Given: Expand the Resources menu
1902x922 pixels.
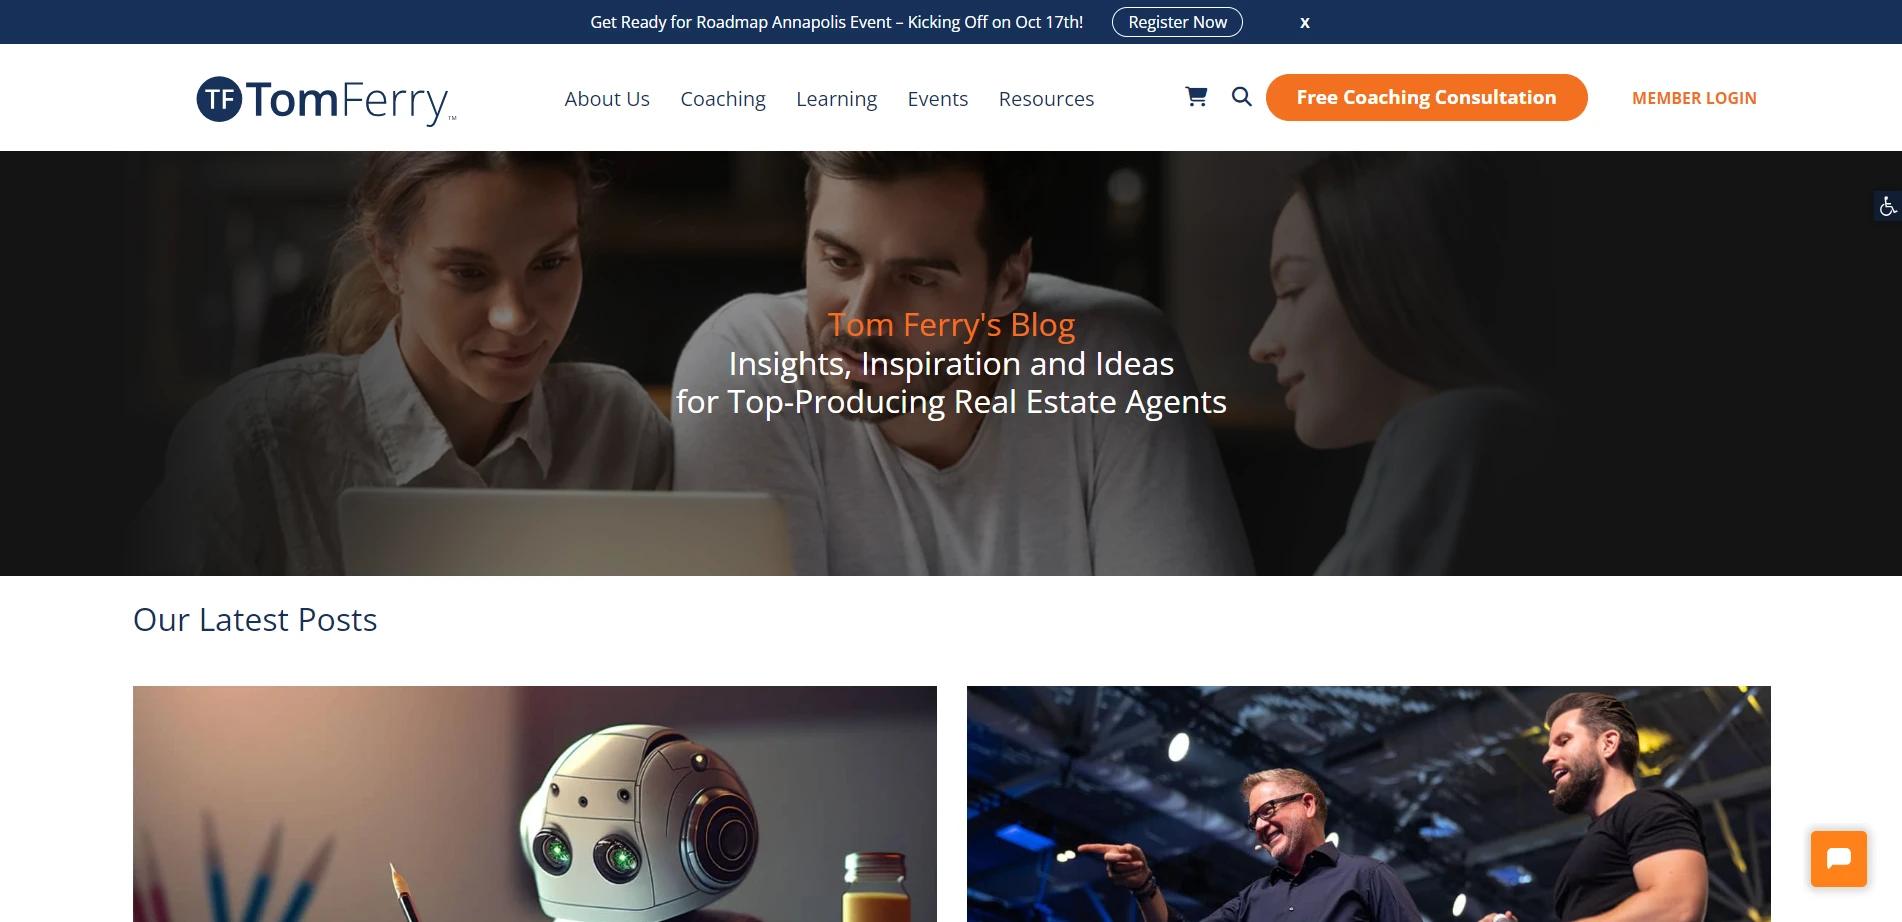Looking at the screenshot, I should coord(1046,99).
